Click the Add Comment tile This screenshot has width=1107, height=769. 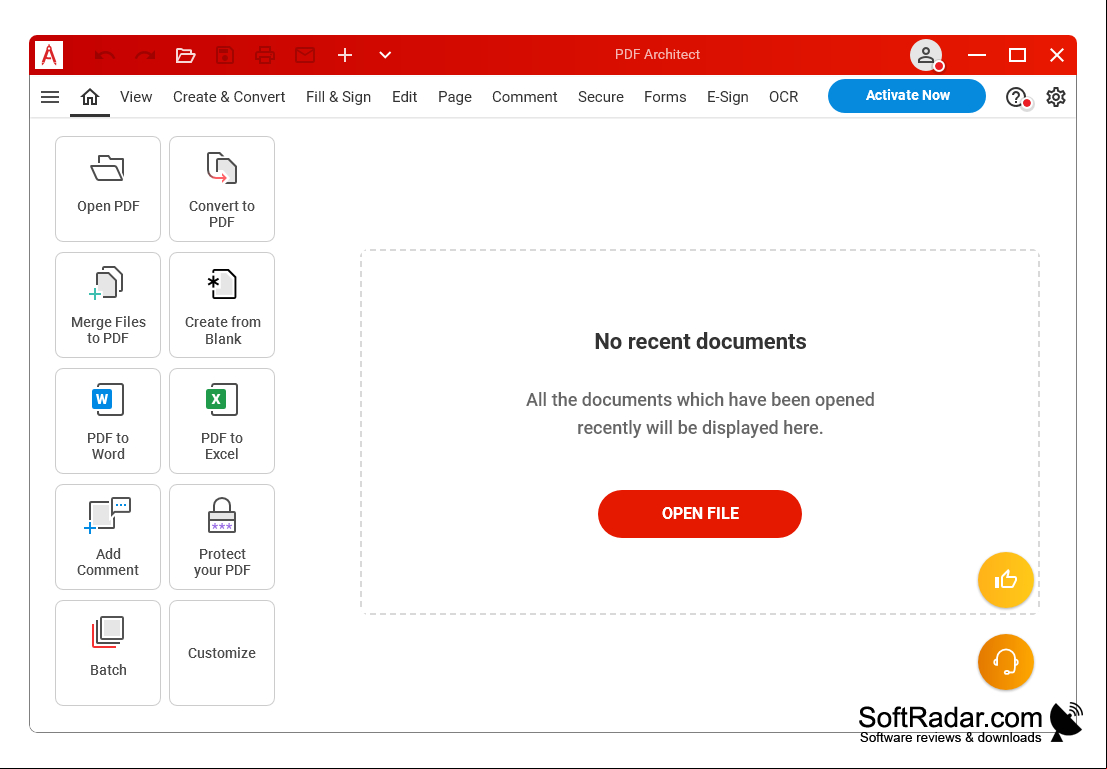click(108, 537)
